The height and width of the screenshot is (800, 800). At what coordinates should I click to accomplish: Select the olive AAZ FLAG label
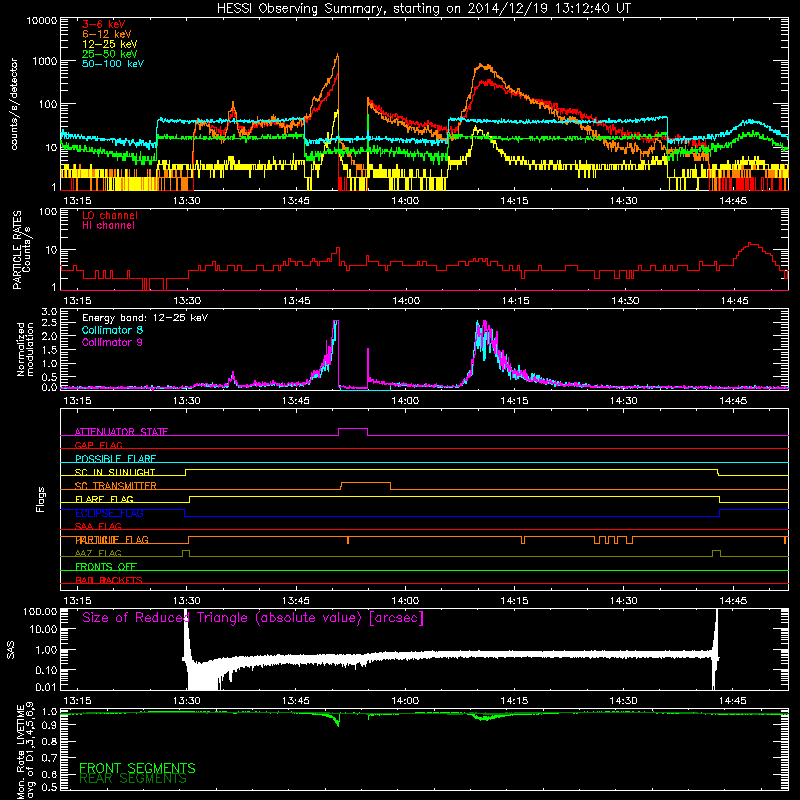tap(98, 553)
